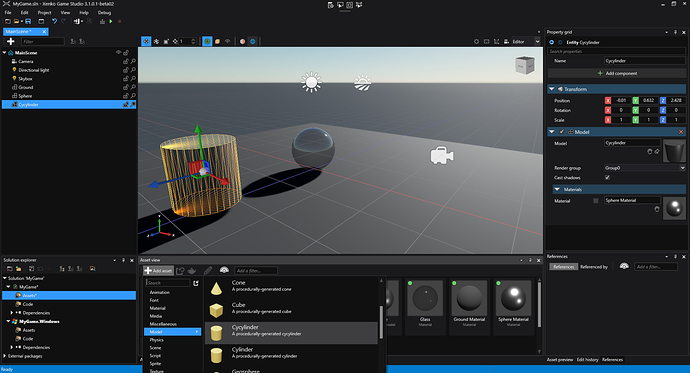Click the entity Filter field in scene tree
This screenshot has height=373, width=690.
[43, 41]
